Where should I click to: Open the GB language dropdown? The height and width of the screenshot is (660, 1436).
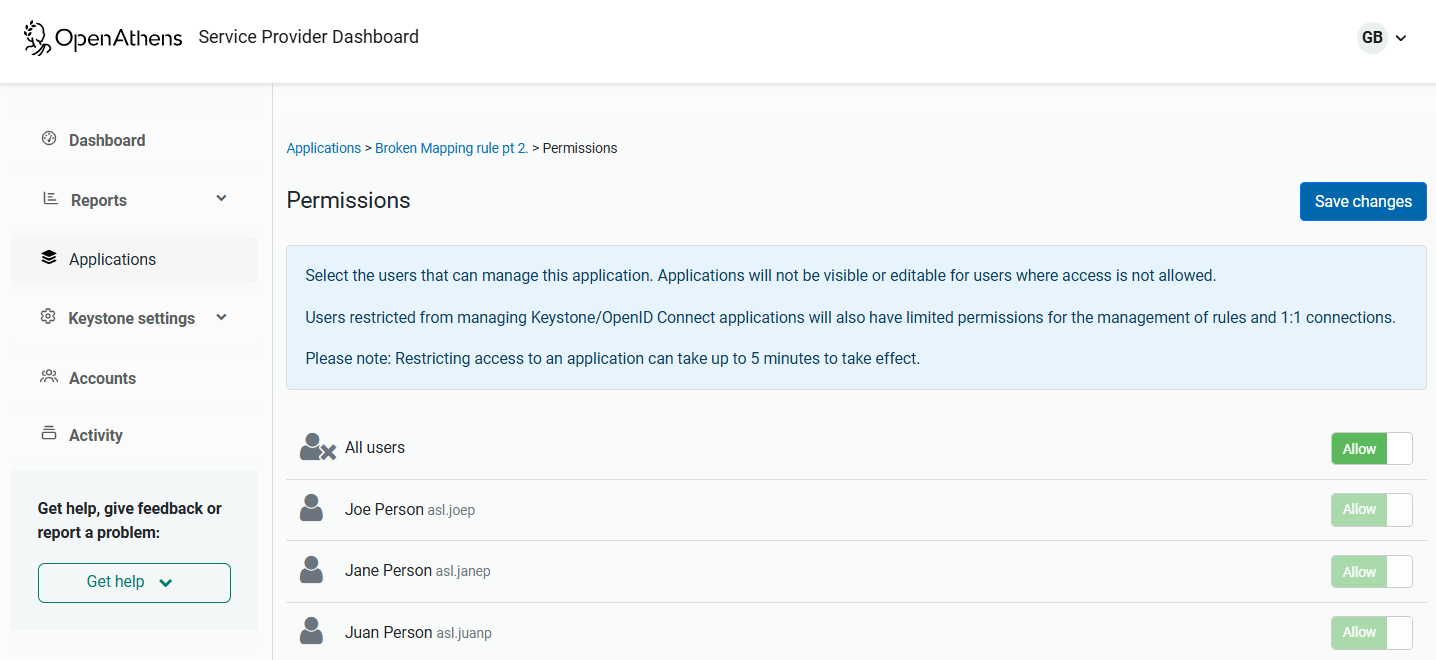click(1383, 37)
